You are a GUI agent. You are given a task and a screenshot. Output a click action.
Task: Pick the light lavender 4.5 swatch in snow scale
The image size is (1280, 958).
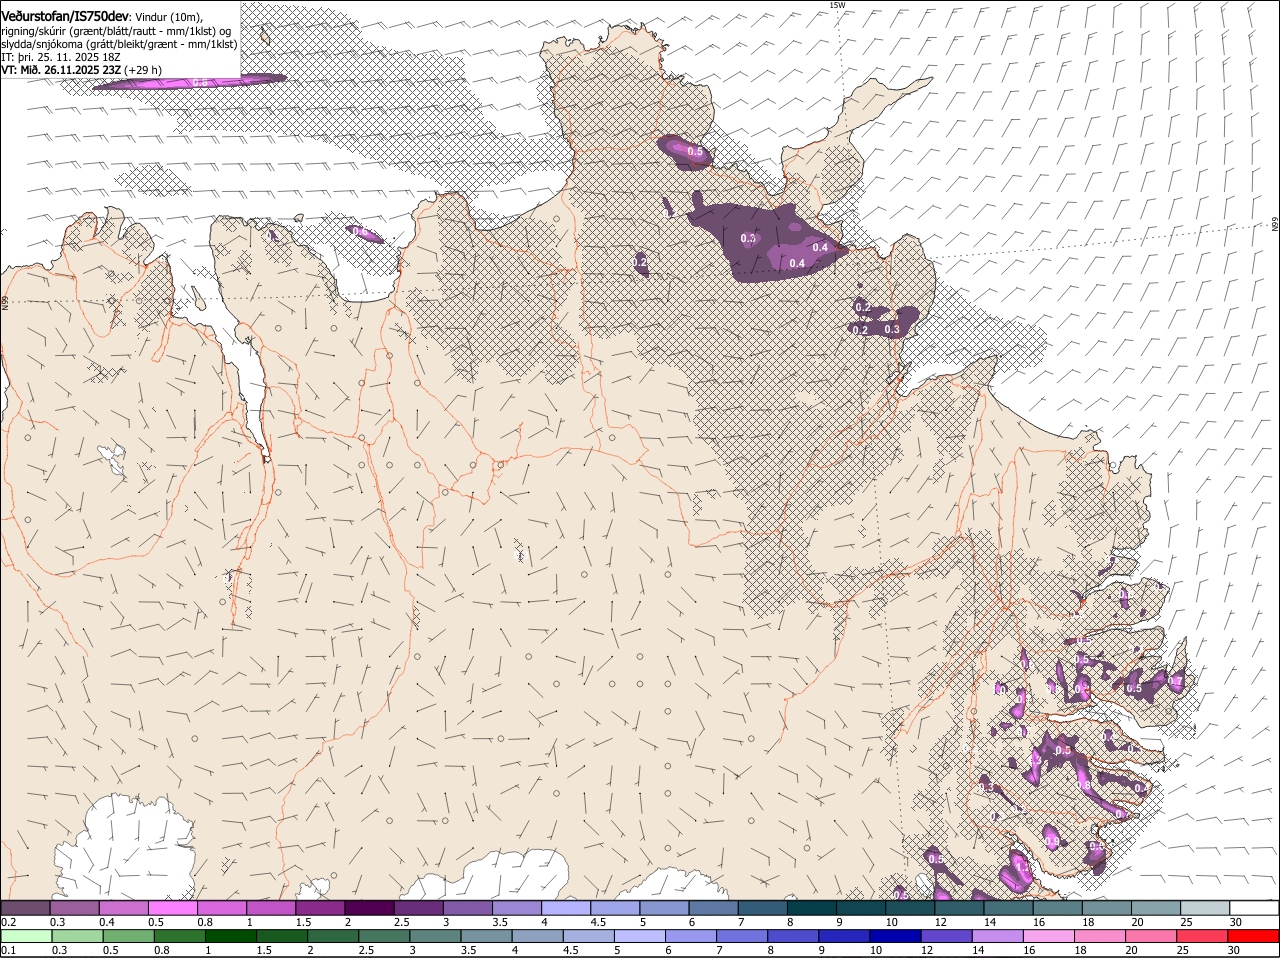click(x=614, y=908)
